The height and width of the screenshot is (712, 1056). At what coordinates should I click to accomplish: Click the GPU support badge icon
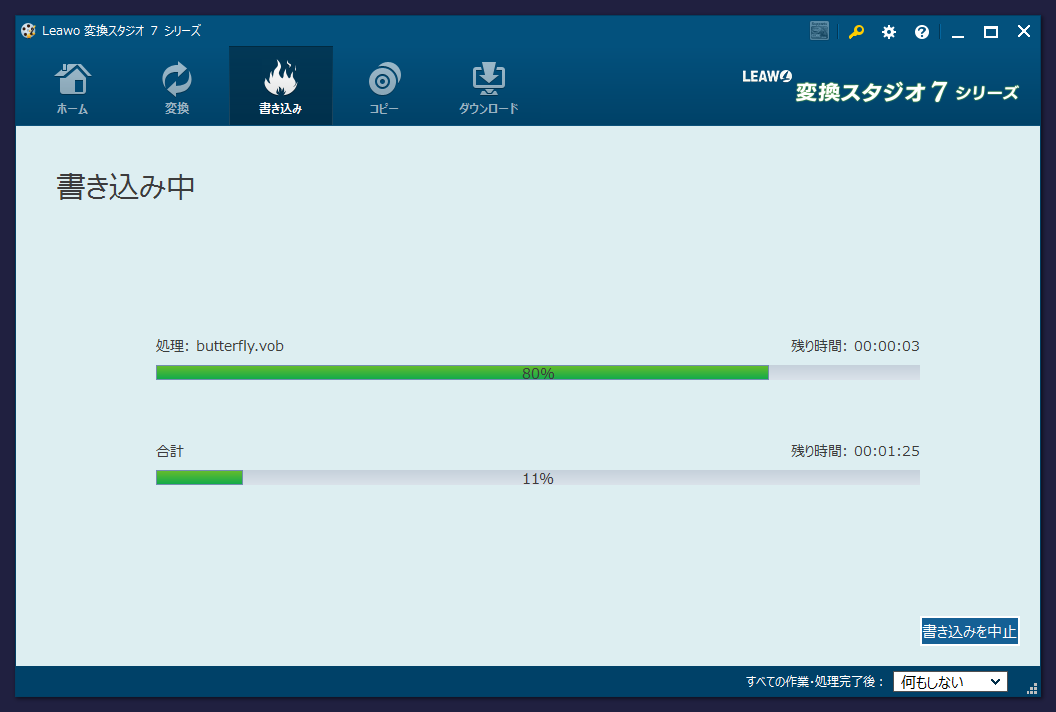pos(820,31)
